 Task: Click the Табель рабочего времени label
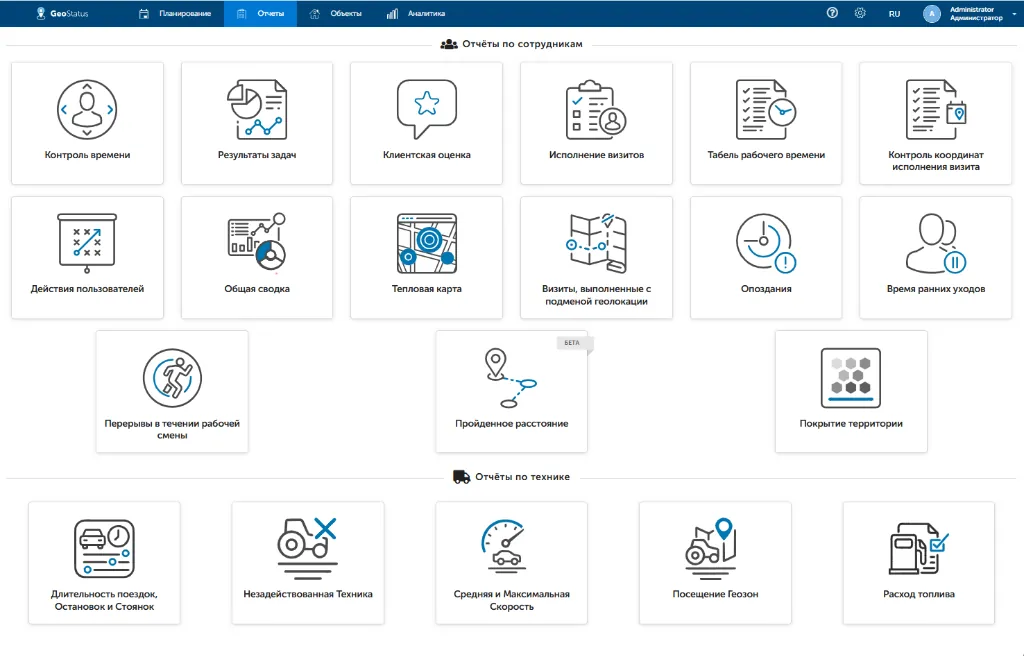[x=766, y=155]
